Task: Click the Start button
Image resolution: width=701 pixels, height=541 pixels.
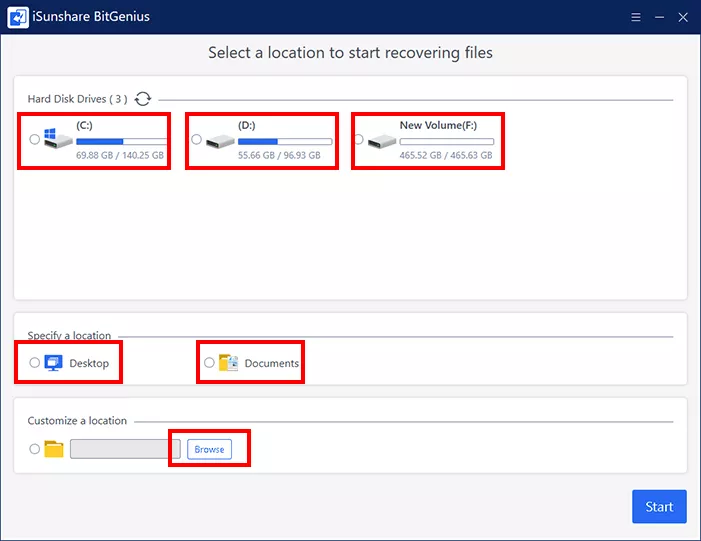Action: (x=659, y=507)
